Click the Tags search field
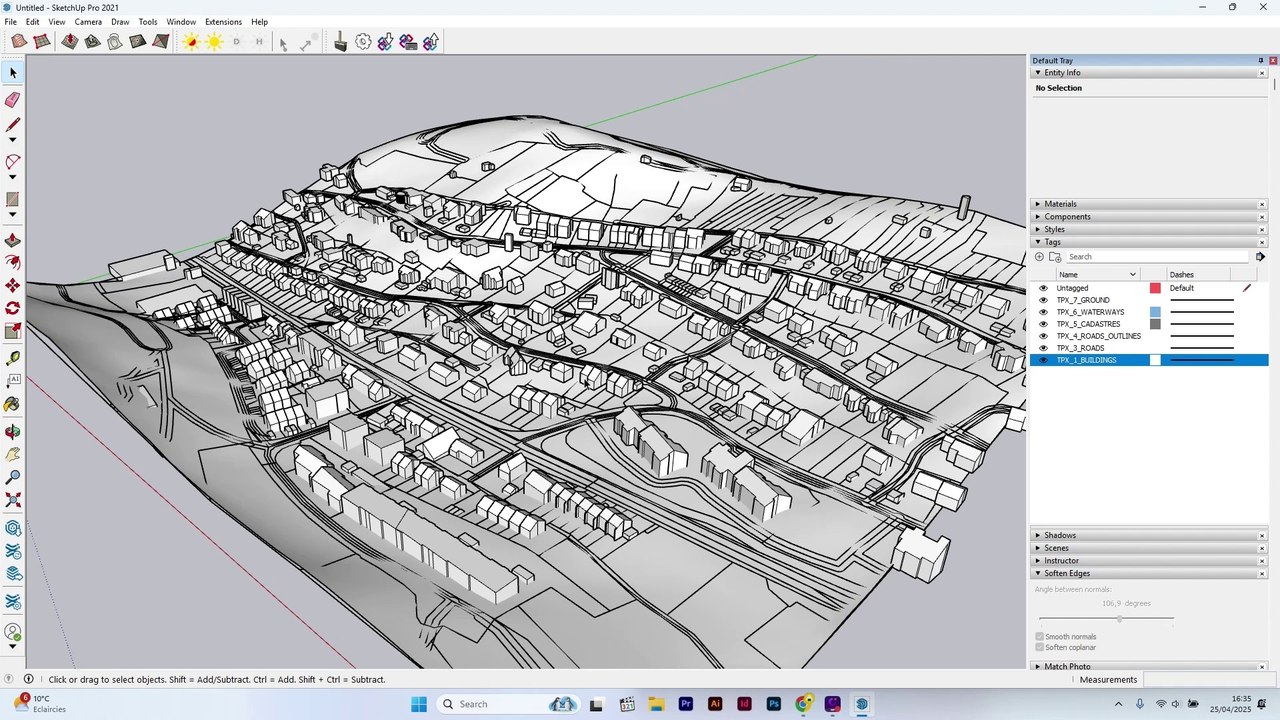 (x=1157, y=257)
